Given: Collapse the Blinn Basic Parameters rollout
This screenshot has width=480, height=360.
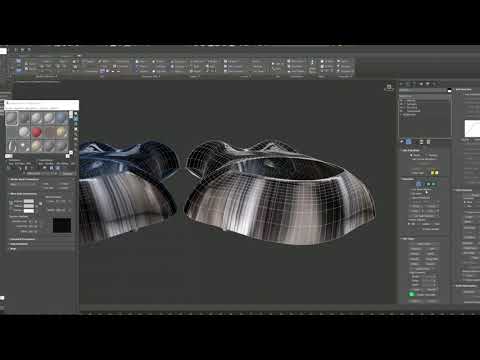Looking at the screenshot, I should [23, 194].
